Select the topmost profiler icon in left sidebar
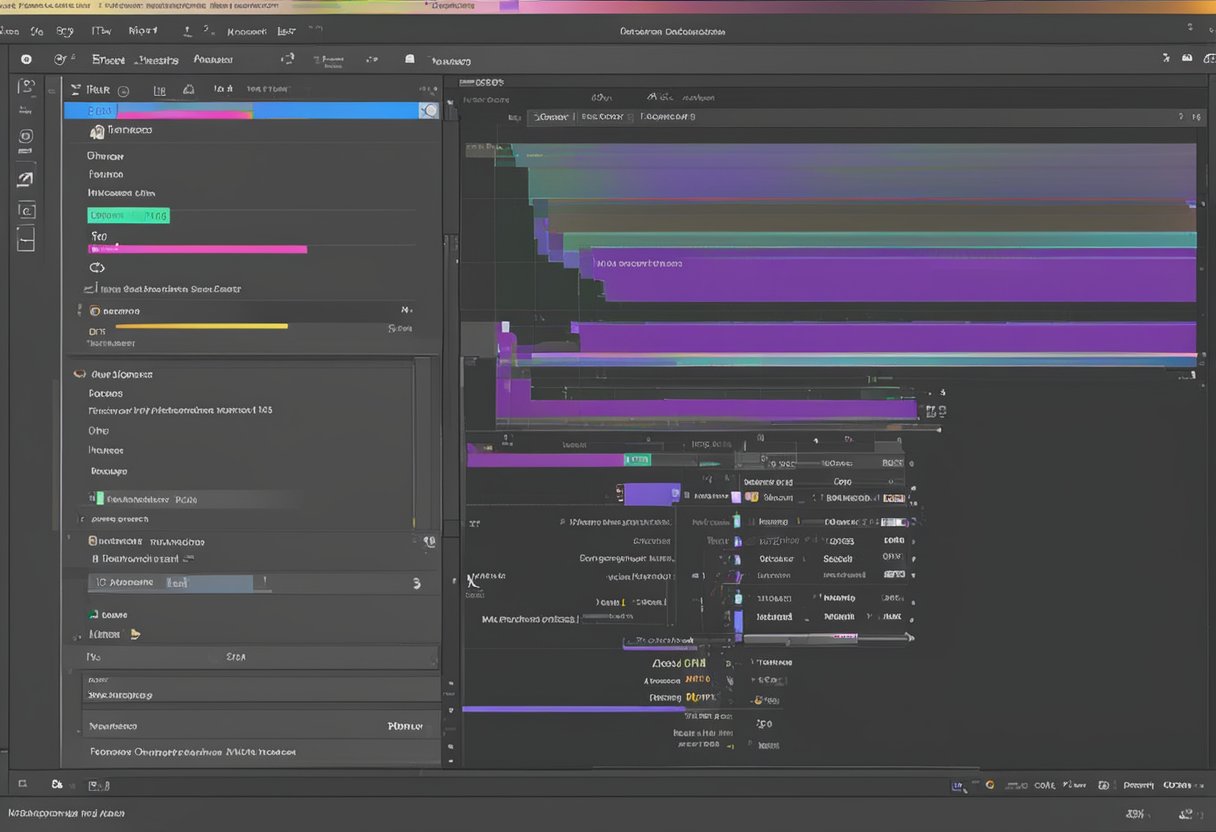 (27, 87)
